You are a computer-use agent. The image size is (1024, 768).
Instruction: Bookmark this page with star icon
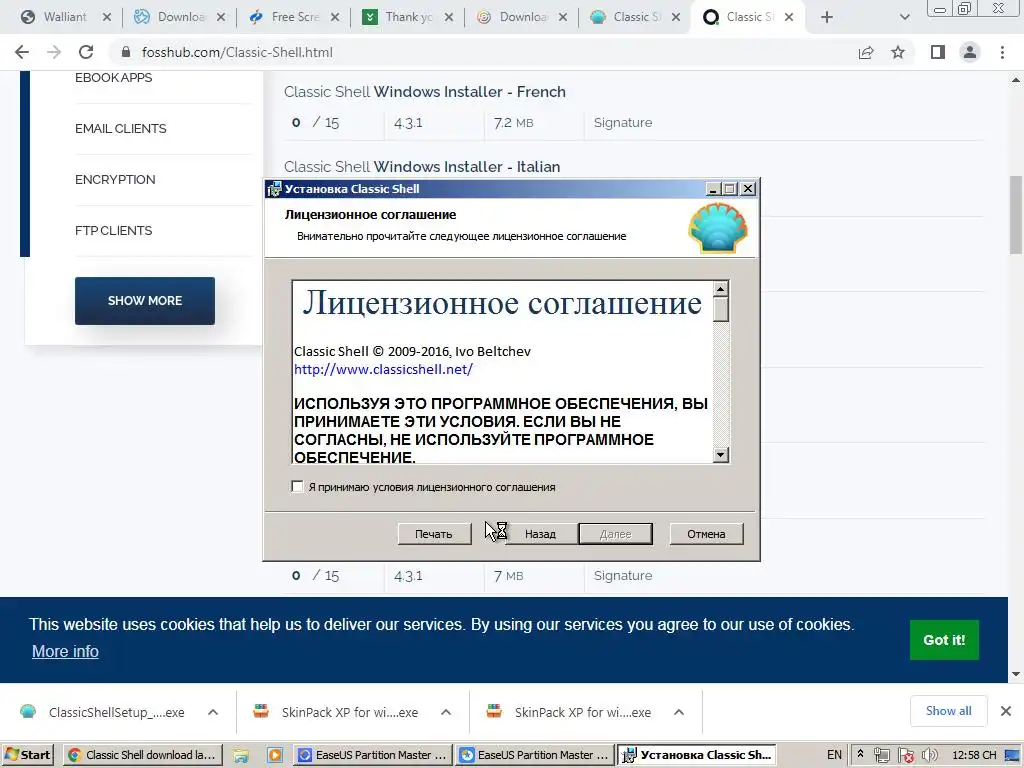point(898,52)
